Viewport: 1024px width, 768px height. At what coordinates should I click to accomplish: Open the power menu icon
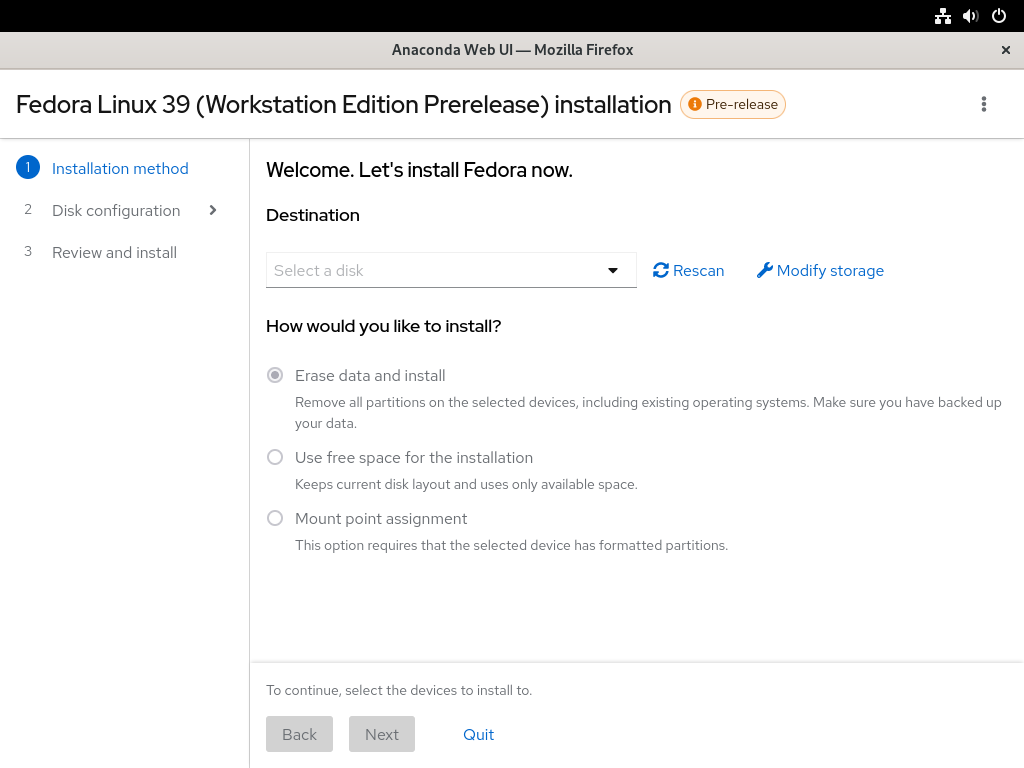(x=999, y=16)
